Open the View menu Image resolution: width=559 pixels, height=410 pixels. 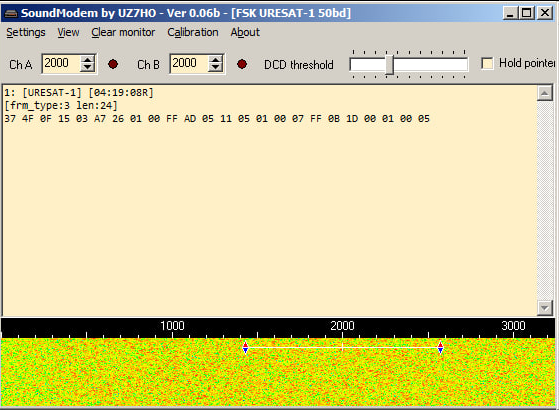click(68, 32)
